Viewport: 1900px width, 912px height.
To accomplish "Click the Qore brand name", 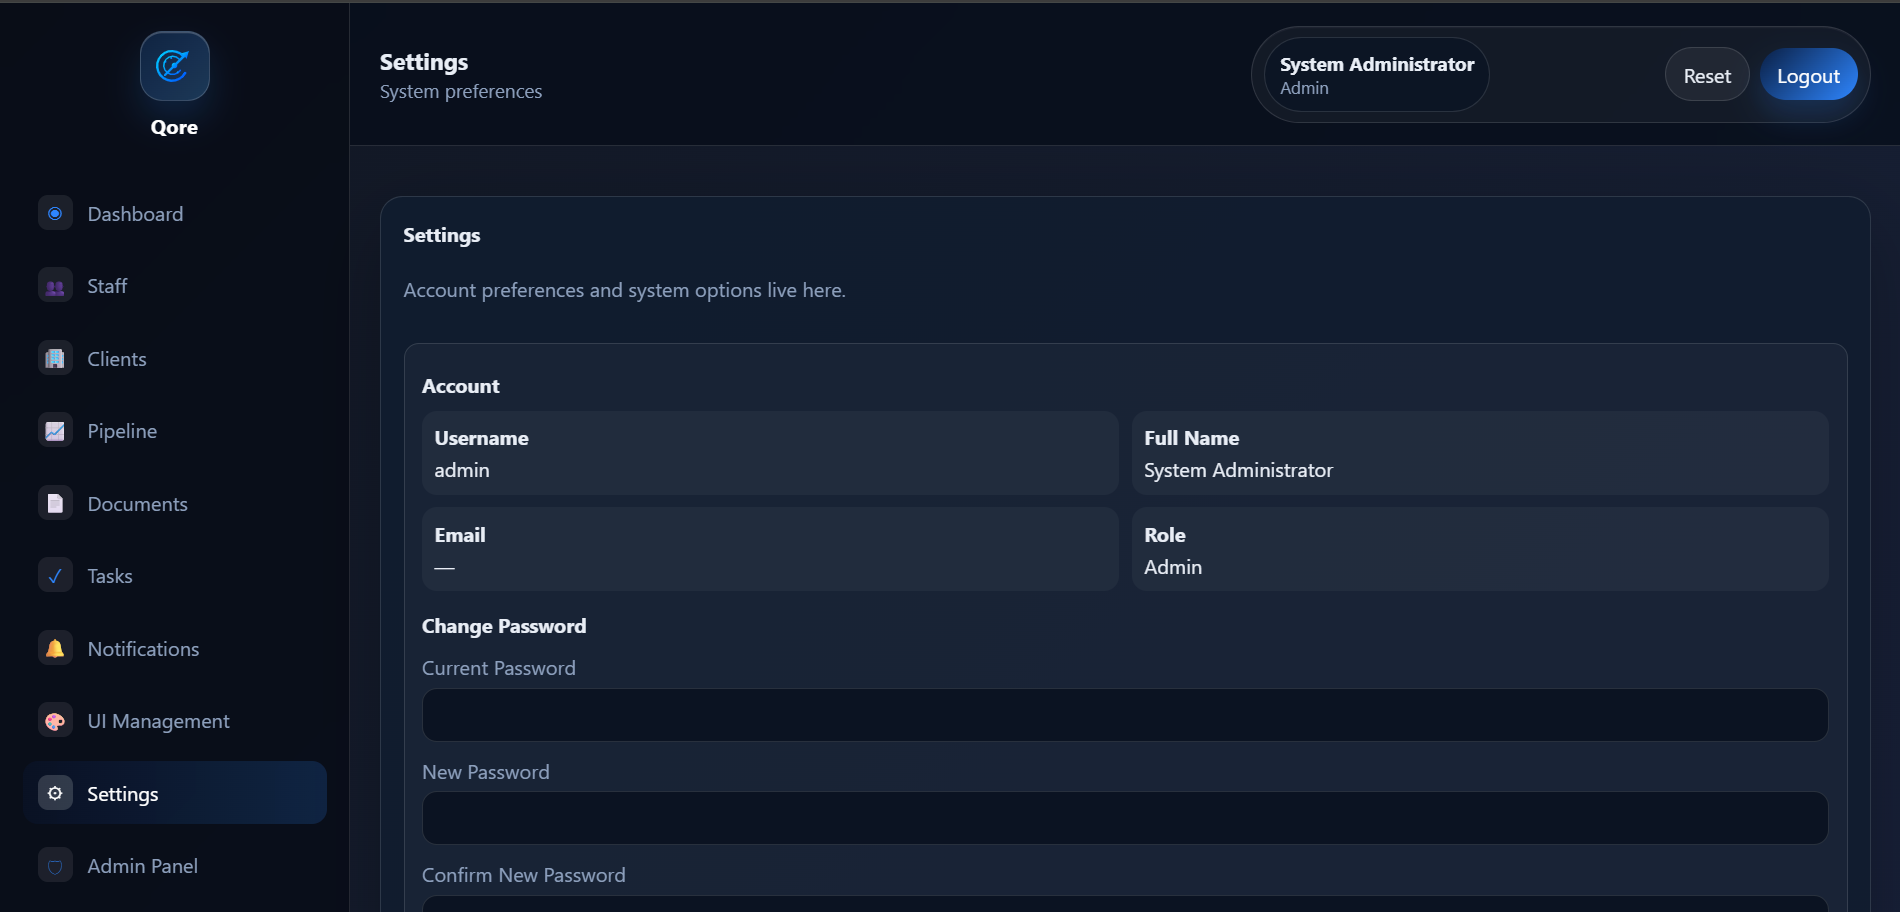I will [x=174, y=127].
